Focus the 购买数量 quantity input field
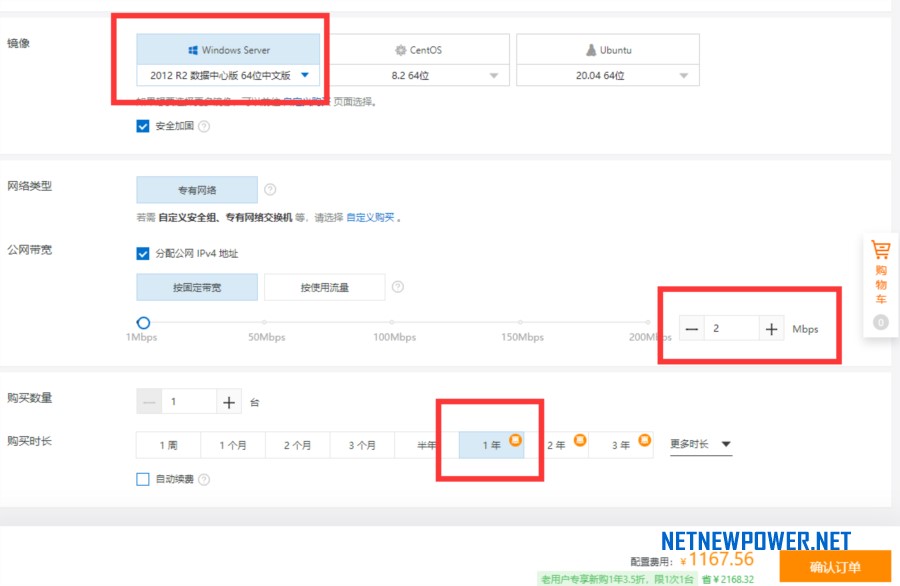Viewport: 900px width, 586px height. pyautogui.click(x=189, y=402)
